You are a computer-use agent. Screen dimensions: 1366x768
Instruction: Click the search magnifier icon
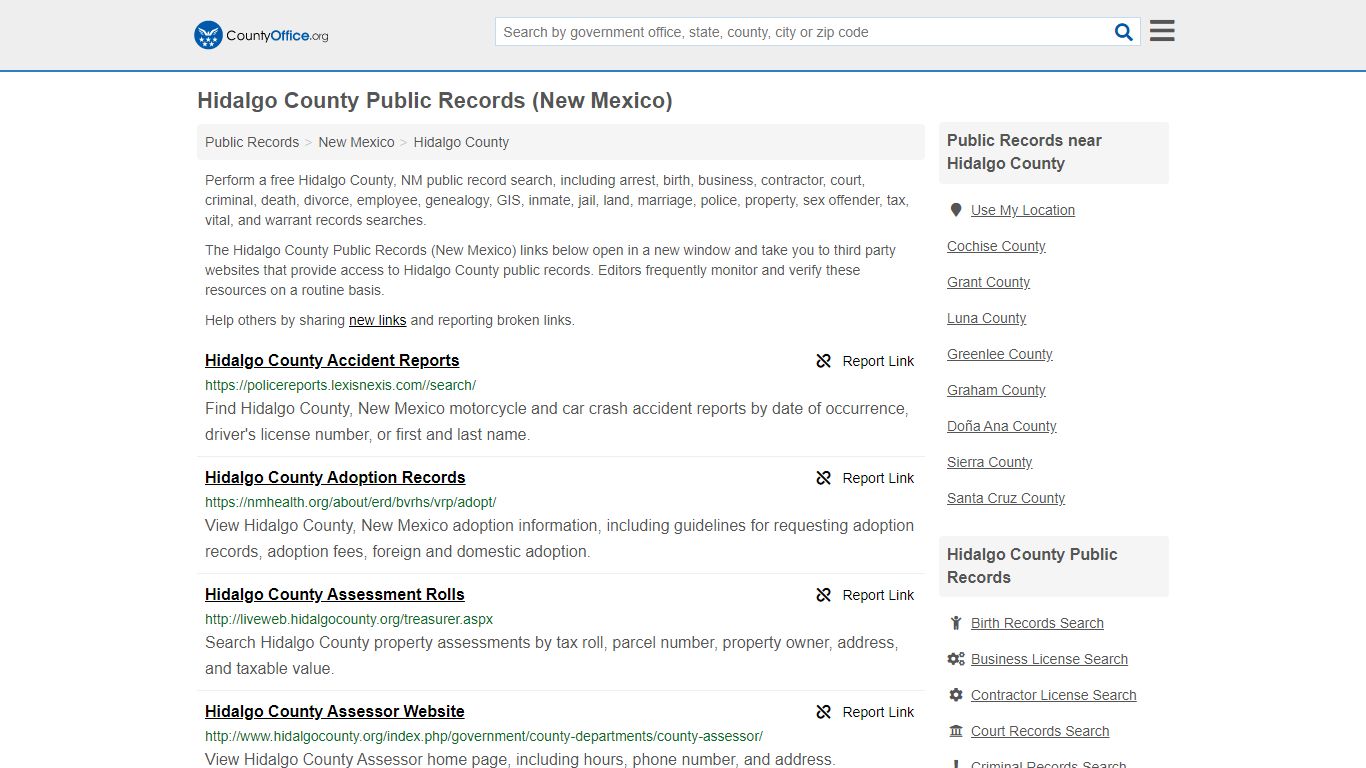point(1124,32)
